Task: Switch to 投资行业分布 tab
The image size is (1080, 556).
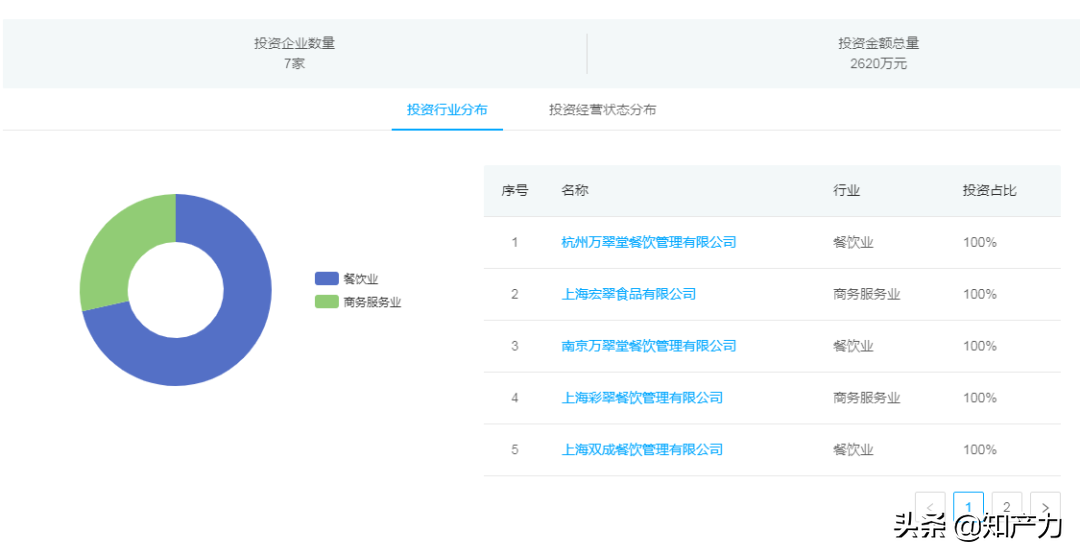Action: (x=447, y=110)
